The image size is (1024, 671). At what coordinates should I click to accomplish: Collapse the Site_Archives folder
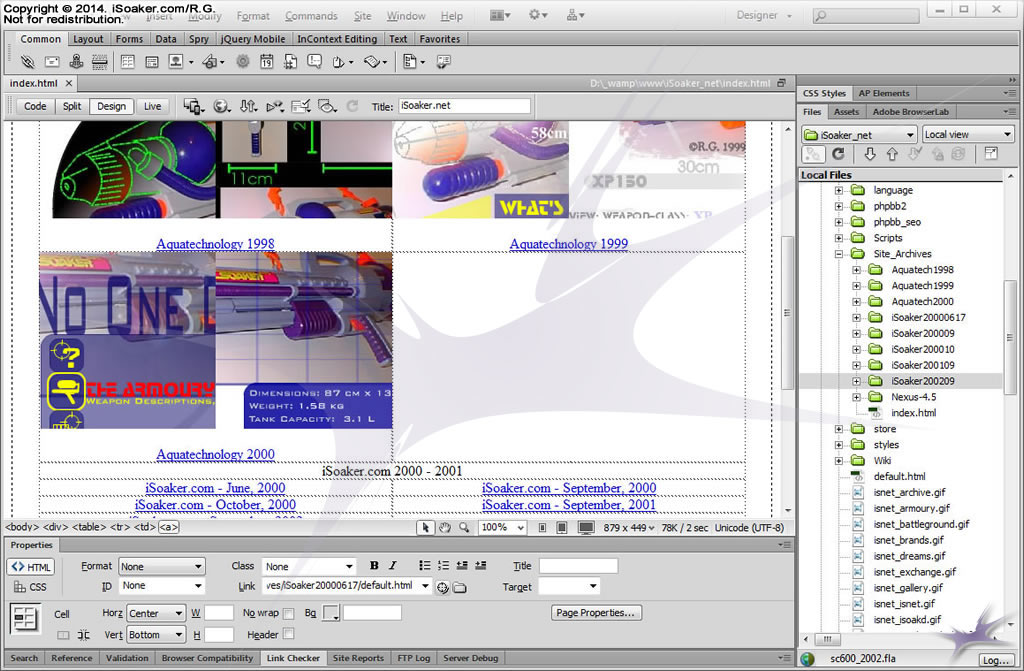tap(839, 254)
